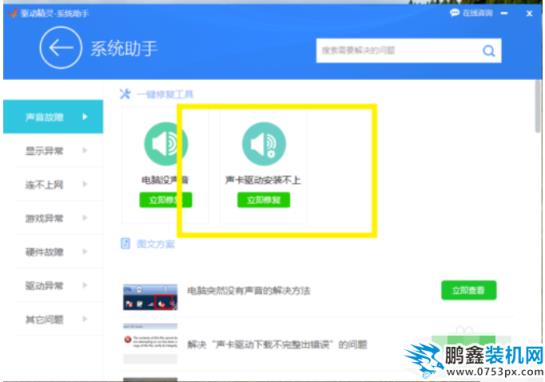The width and height of the screenshot is (545, 382).
Task: Open article 电脑突然没有声音的解决方法
Action: (x=249, y=290)
